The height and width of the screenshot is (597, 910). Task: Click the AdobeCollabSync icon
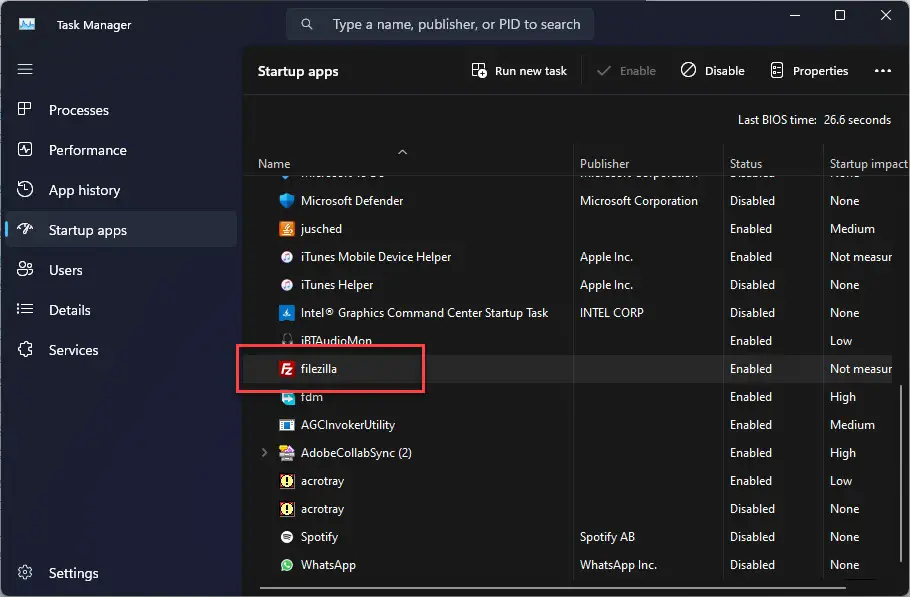(x=287, y=453)
